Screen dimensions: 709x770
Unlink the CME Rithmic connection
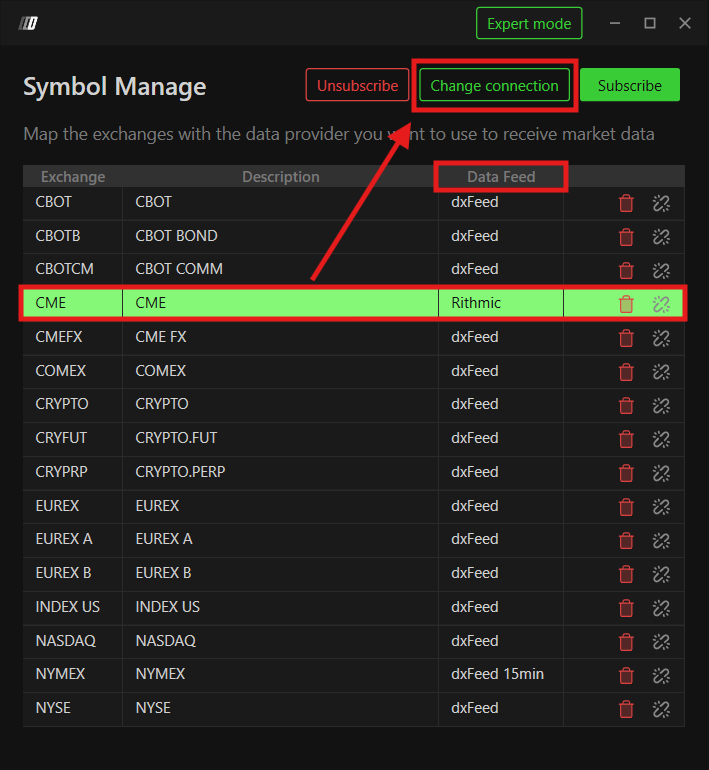[661, 304]
